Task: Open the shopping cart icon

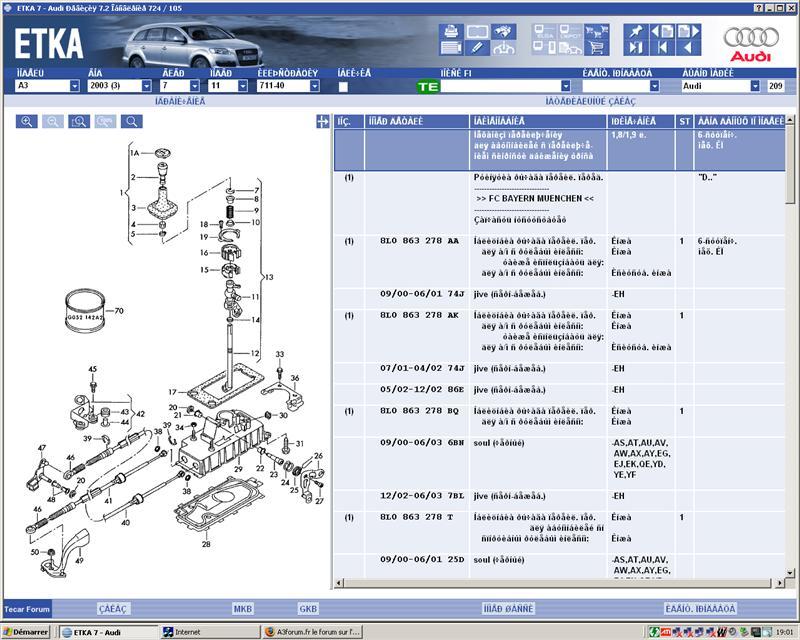Action: [x=596, y=48]
